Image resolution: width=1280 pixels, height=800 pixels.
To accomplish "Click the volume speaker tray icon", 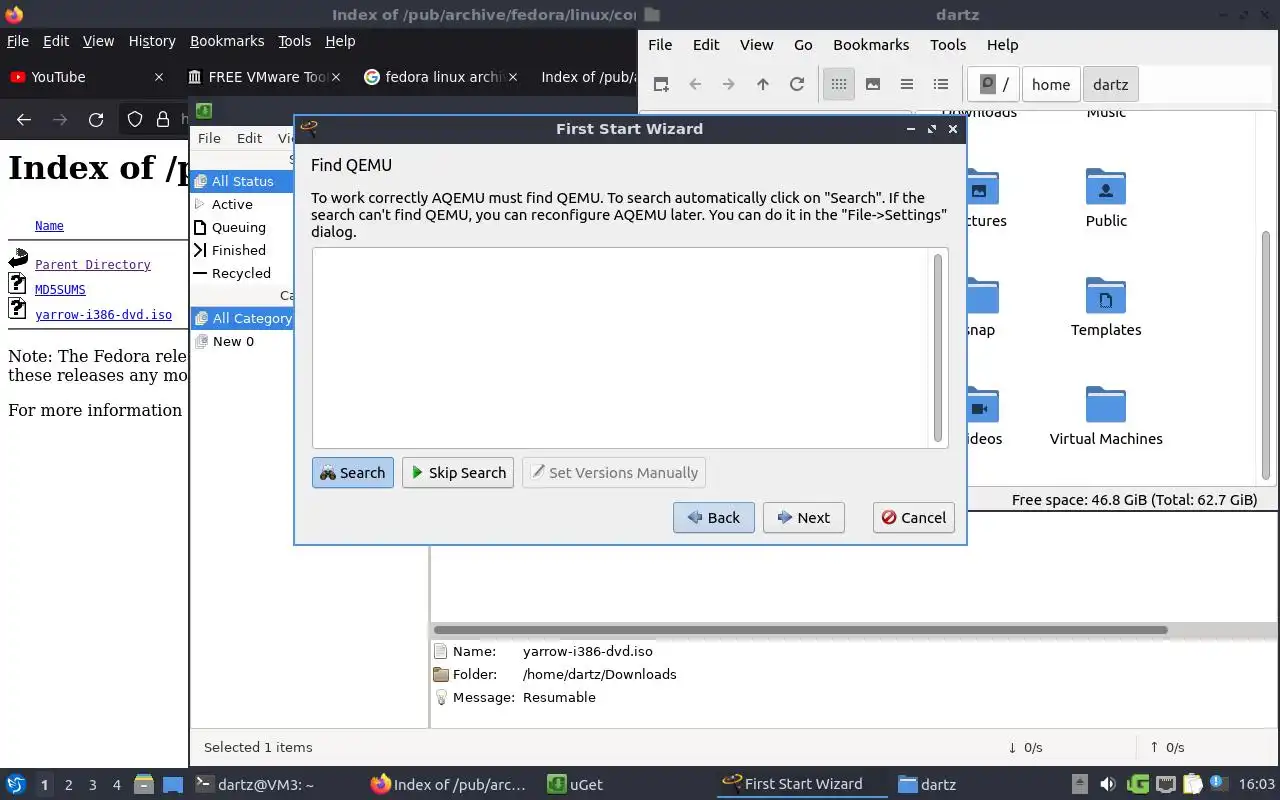I will click(1108, 785).
